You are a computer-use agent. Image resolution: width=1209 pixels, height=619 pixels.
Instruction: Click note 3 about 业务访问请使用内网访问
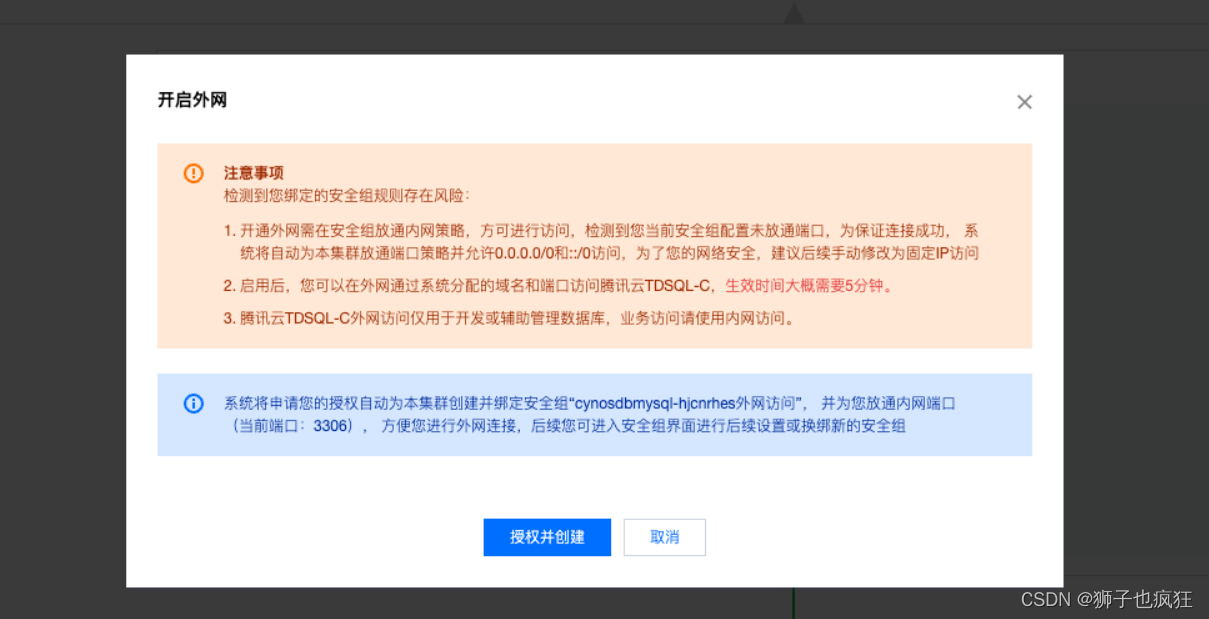(x=509, y=320)
